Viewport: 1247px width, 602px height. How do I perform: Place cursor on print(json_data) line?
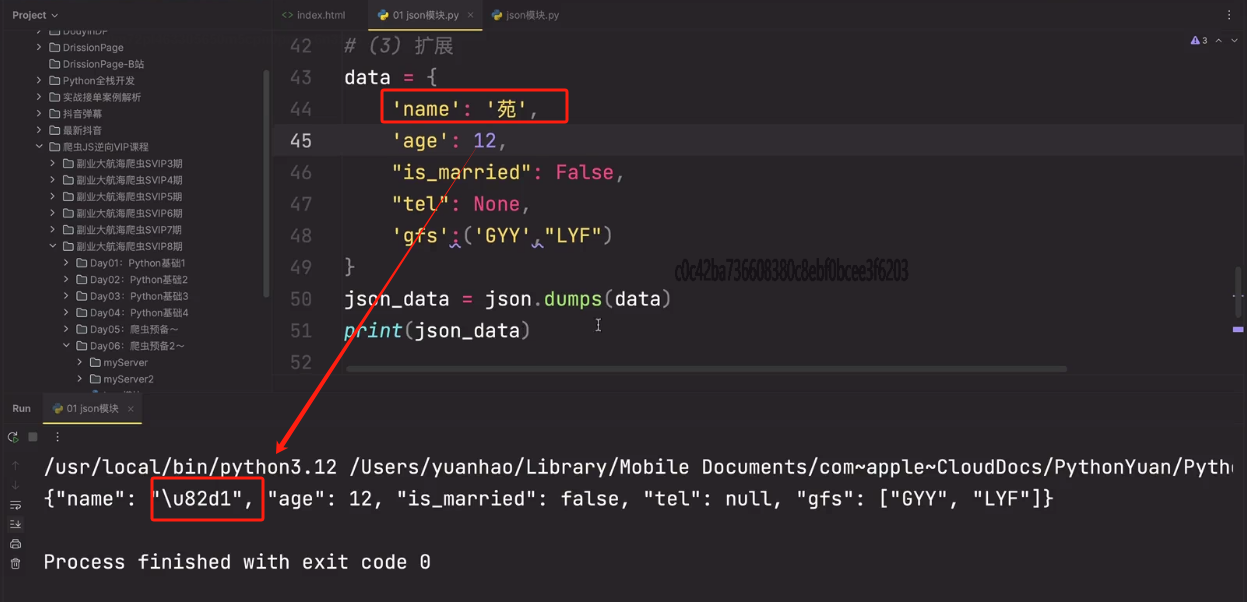point(438,330)
